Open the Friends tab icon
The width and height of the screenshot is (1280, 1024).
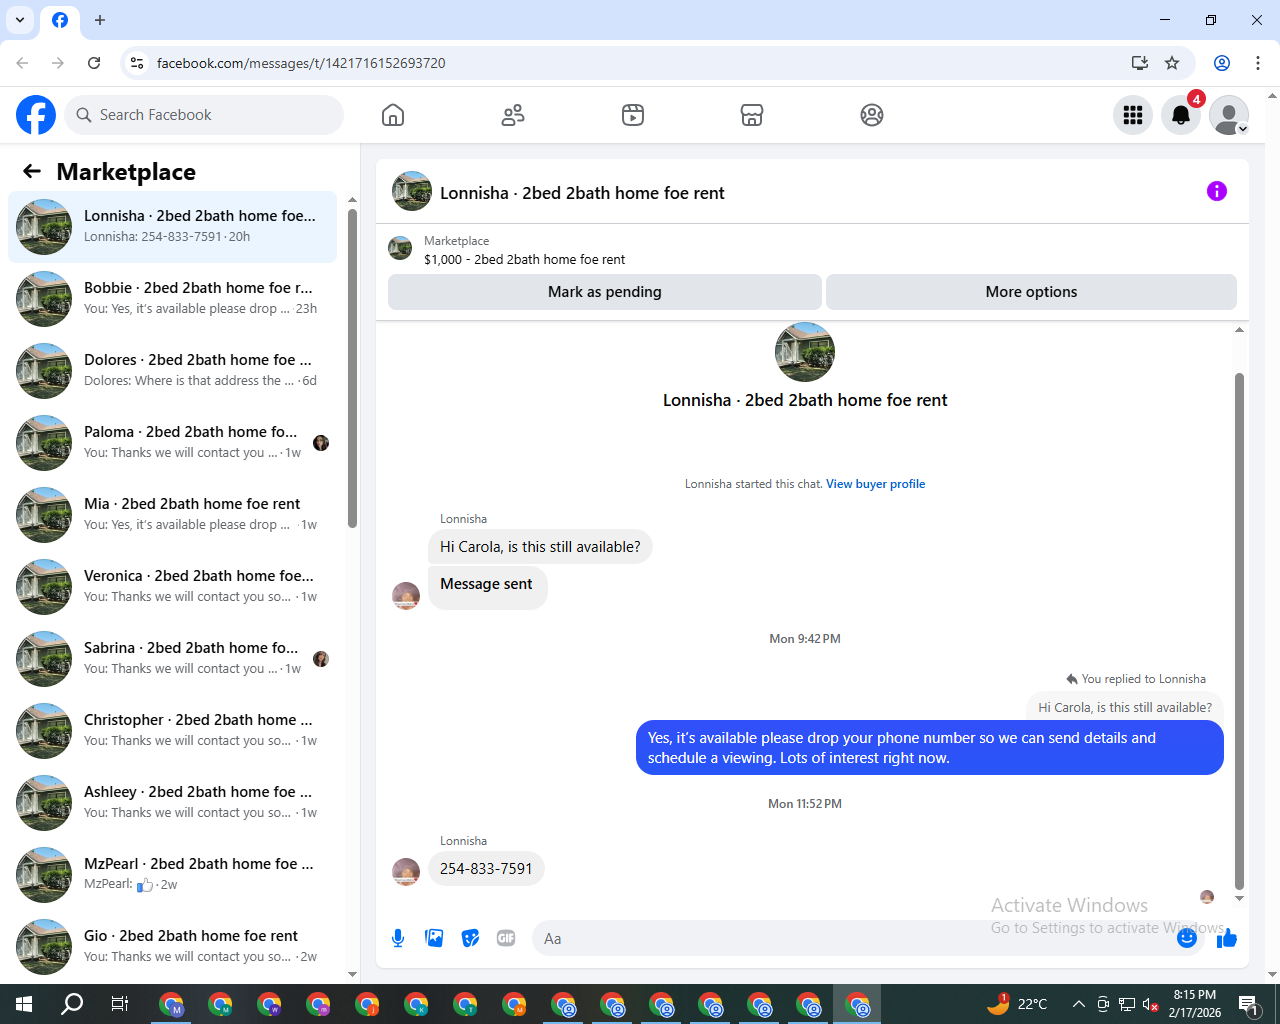pyautogui.click(x=513, y=115)
